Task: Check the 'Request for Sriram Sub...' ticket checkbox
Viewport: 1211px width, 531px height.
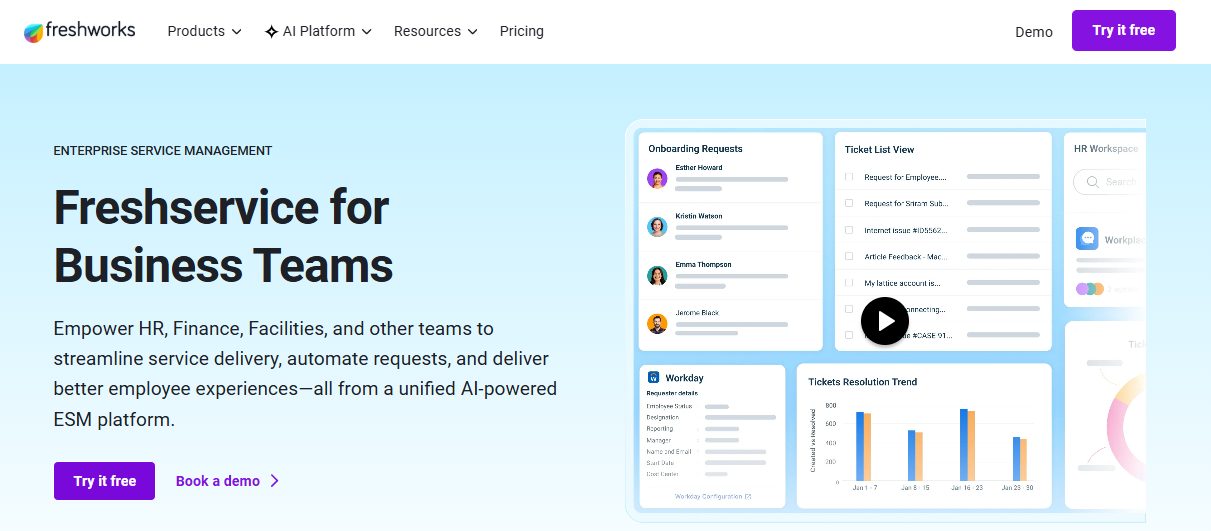Action: (849, 203)
